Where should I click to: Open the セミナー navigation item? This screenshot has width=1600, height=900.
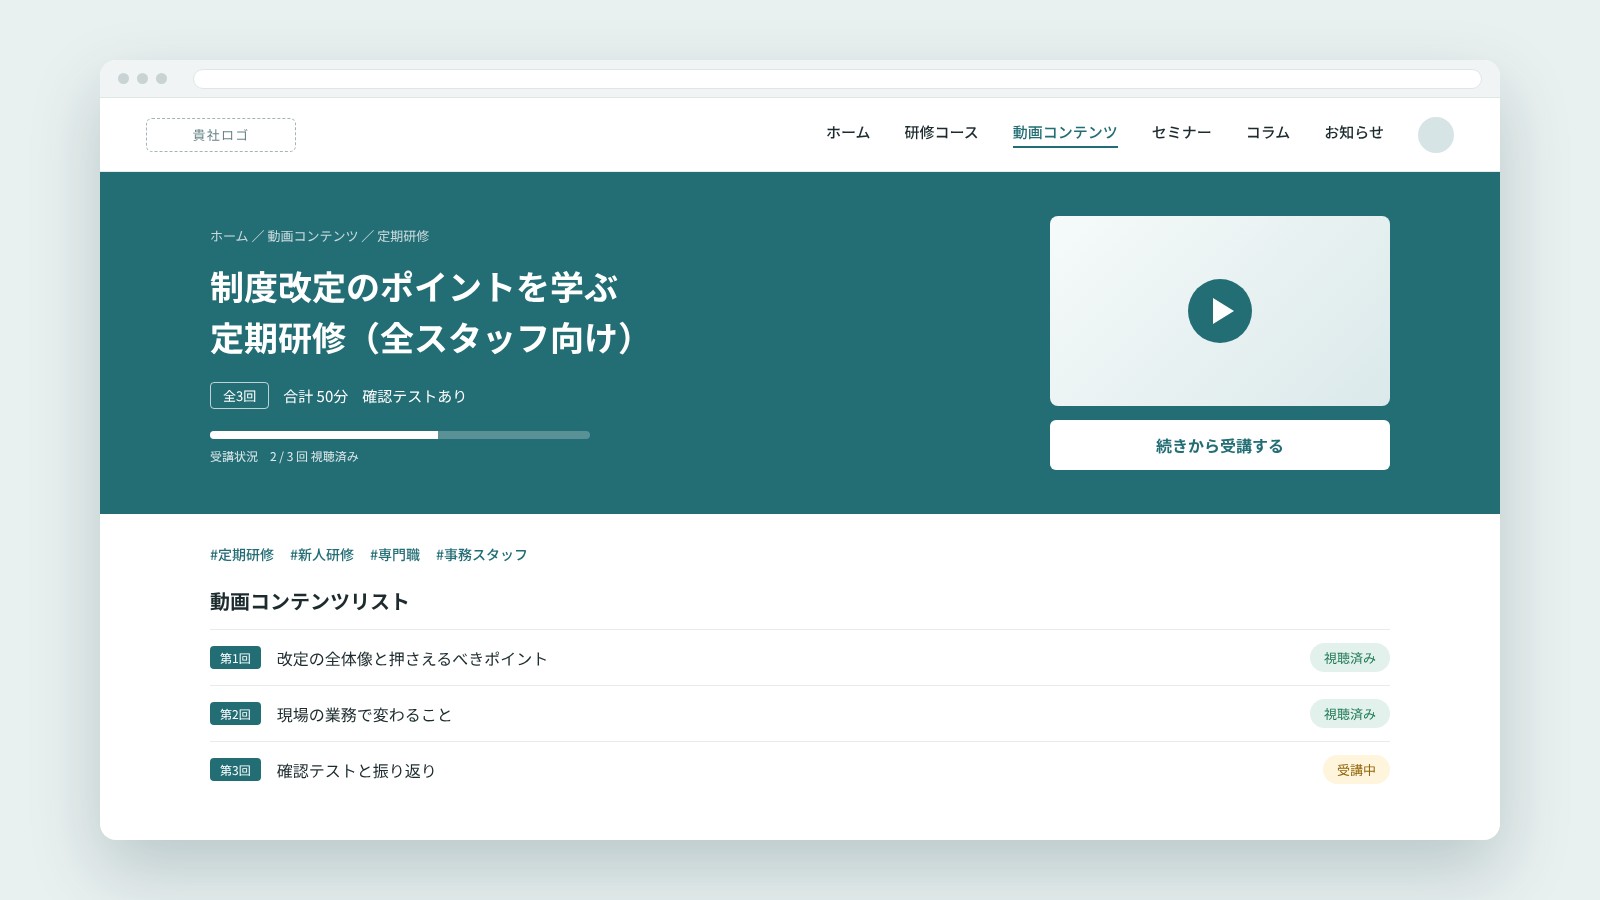tap(1181, 133)
